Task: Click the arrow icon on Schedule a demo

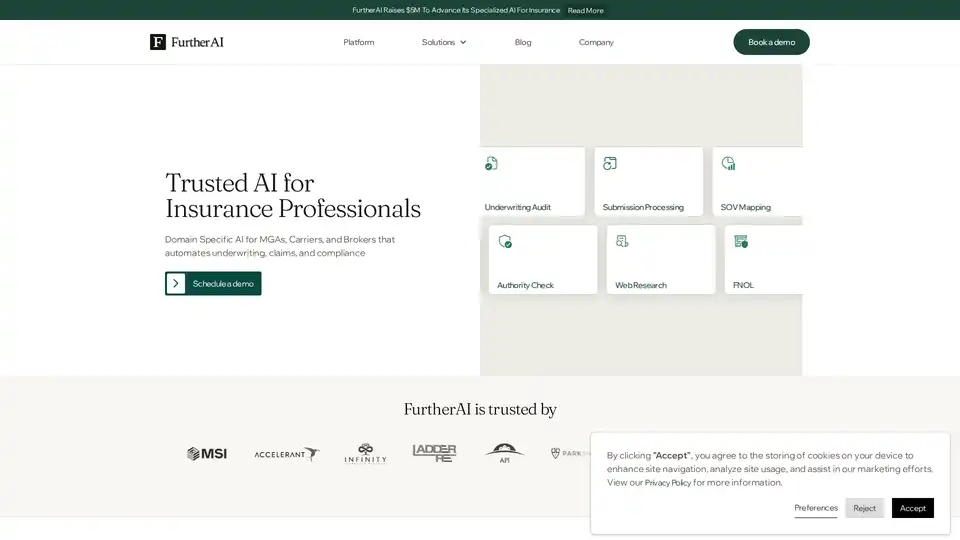Action: [x=176, y=284]
